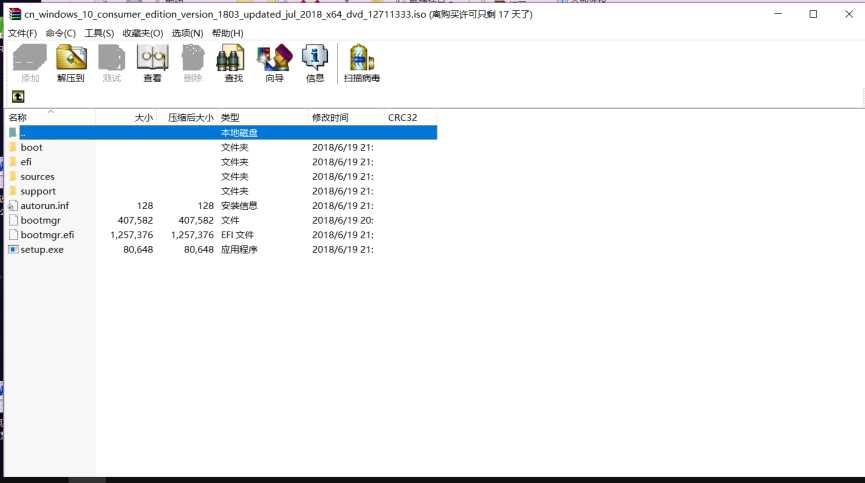Image resolution: width=865 pixels, height=483 pixels.
Task: Click the setup.exe application icon
Action: [13, 249]
